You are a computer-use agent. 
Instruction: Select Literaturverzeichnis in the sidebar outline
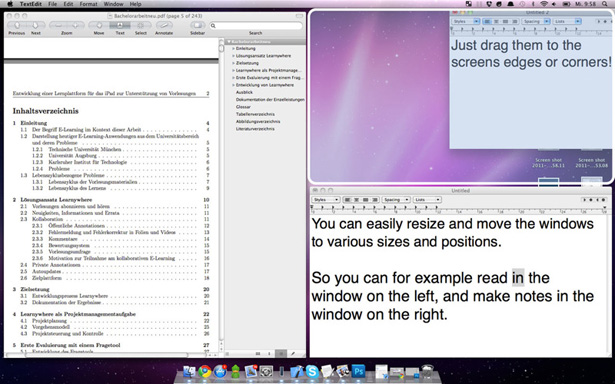tap(255, 129)
